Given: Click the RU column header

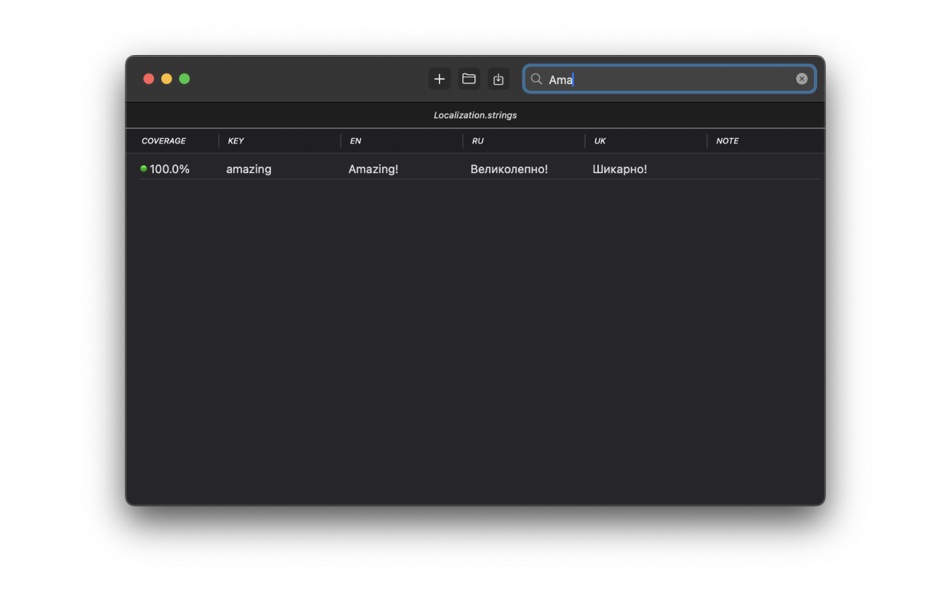Looking at the screenshot, I should [477, 141].
